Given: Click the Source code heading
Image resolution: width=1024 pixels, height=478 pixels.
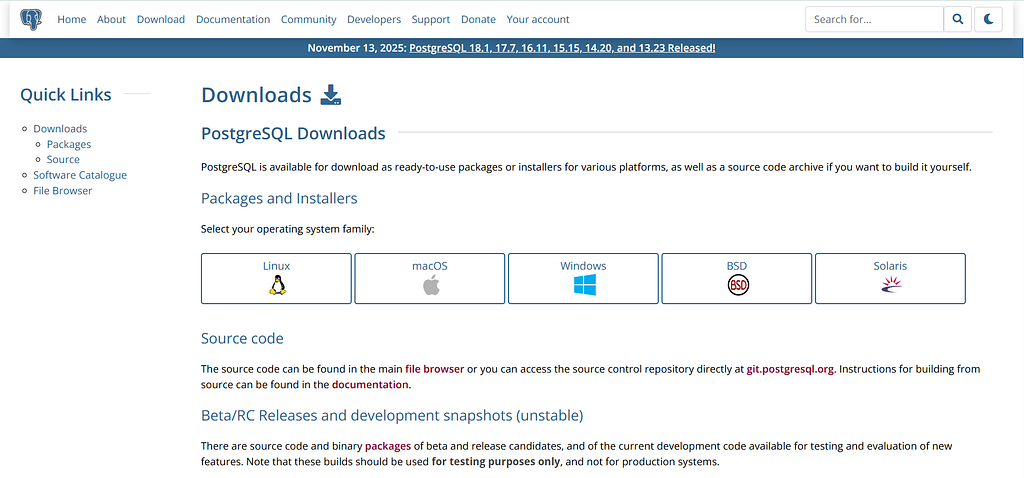Looking at the screenshot, I should (x=242, y=339).
